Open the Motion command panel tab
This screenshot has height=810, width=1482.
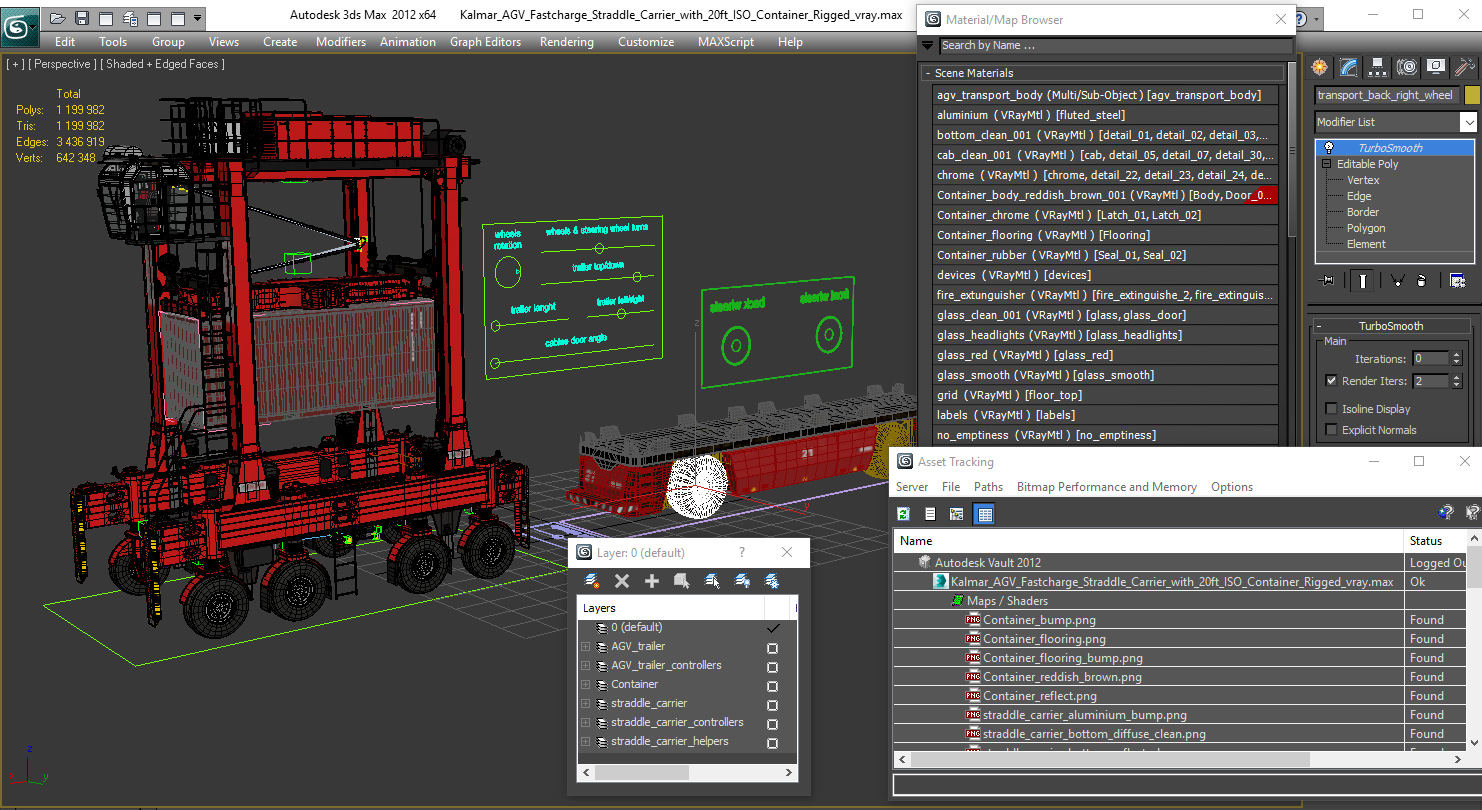point(1407,67)
